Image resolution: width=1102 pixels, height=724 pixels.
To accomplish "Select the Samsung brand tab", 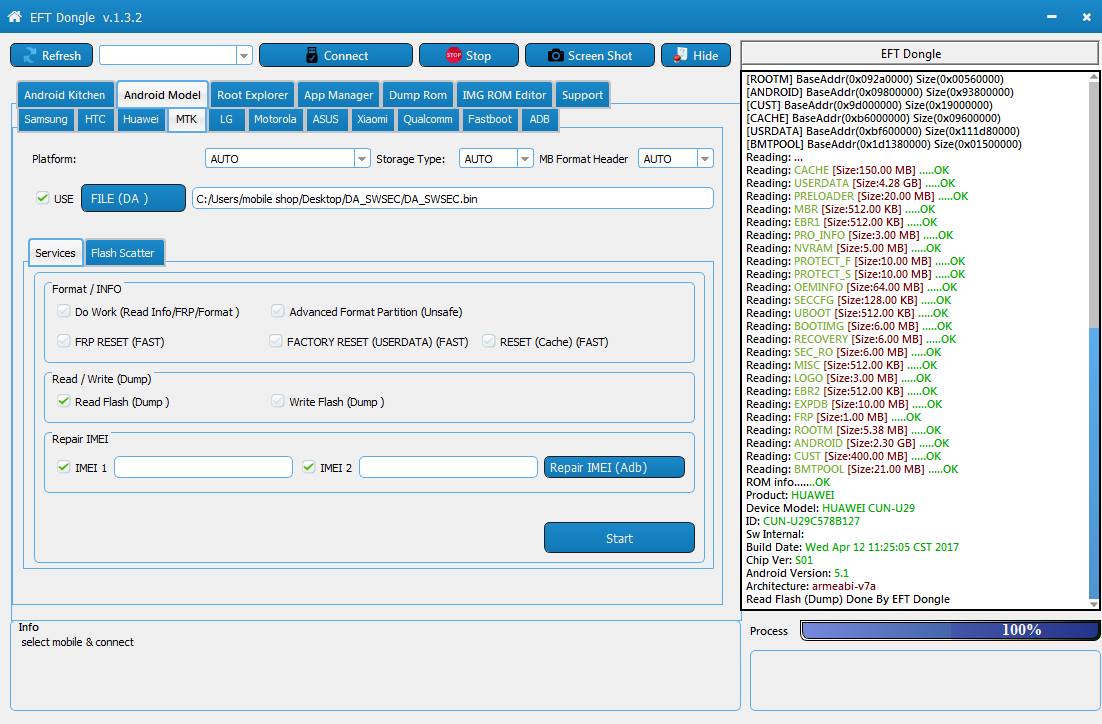I will pos(46,119).
